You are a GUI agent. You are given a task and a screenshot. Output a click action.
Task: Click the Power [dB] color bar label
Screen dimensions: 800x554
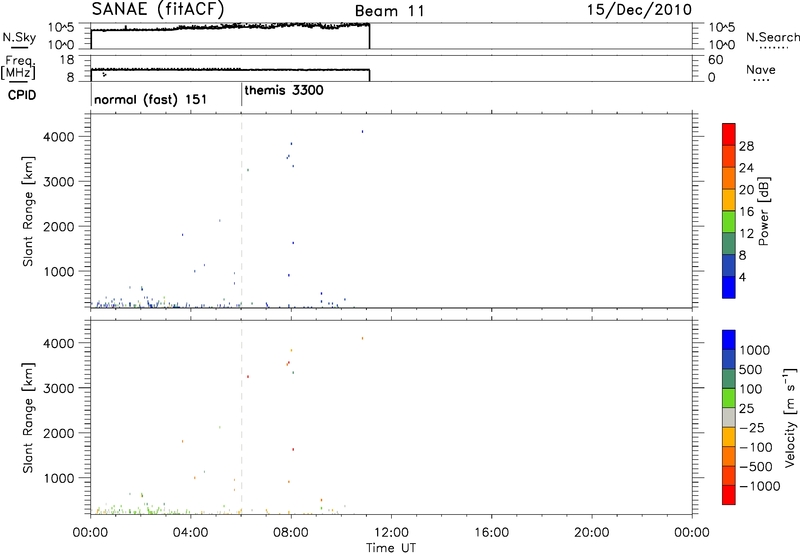coord(764,211)
